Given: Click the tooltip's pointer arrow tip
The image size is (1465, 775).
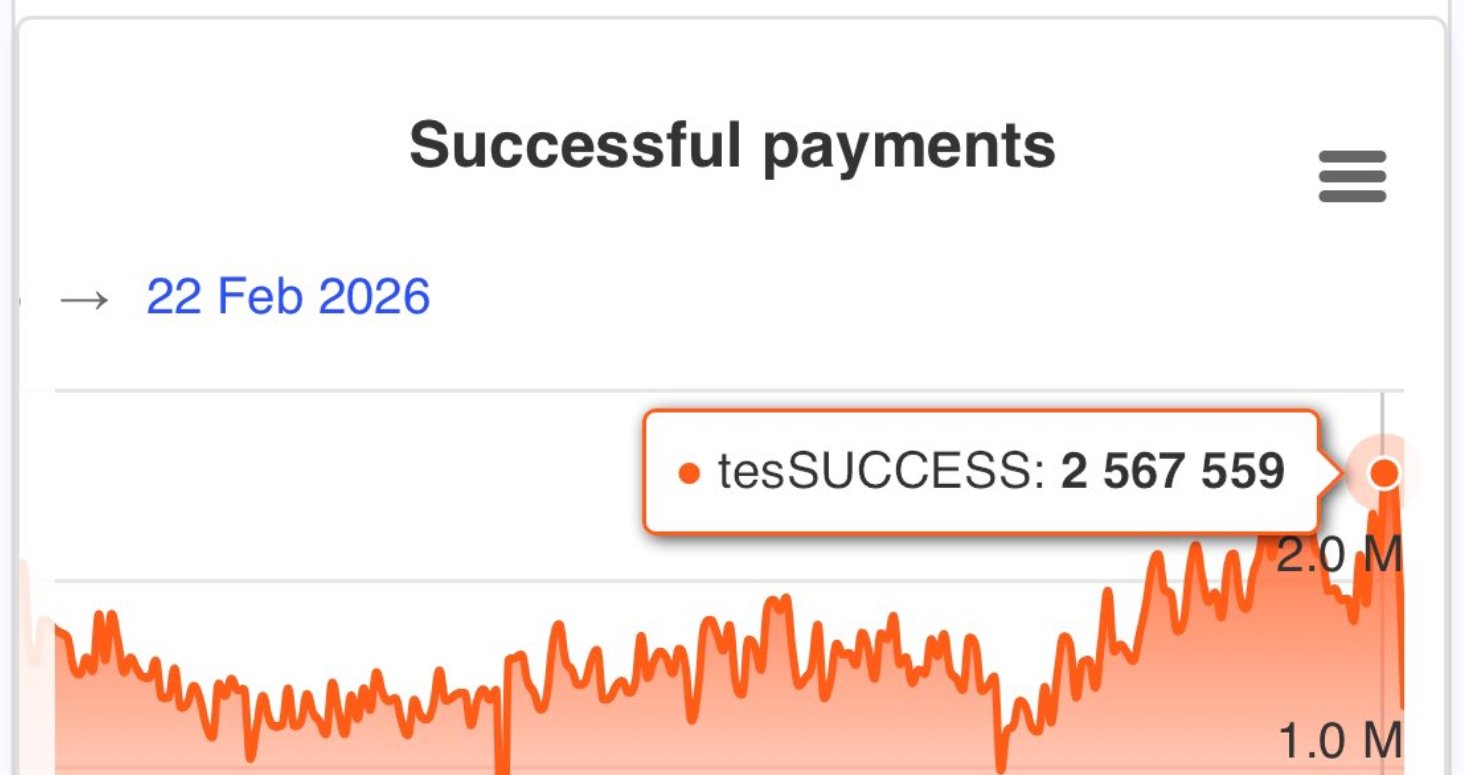Looking at the screenshot, I should click(1338, 472).
